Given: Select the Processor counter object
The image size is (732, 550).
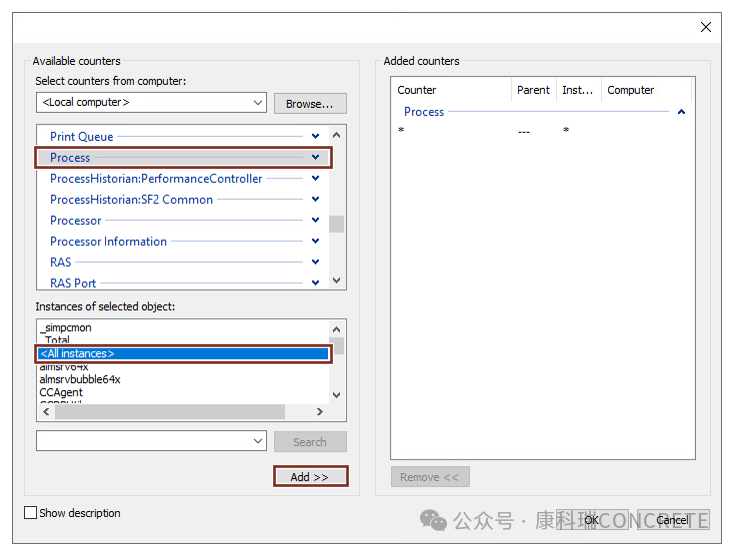Looking at the screenshot, I should tap(76, 220).
